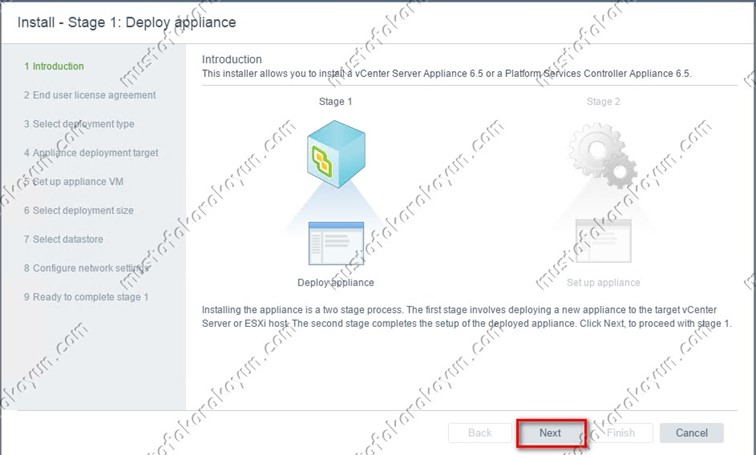Viewport: 756px width, 455px height.
Task: Click the greyed Stage 2 gears icon
Action: 603,155
